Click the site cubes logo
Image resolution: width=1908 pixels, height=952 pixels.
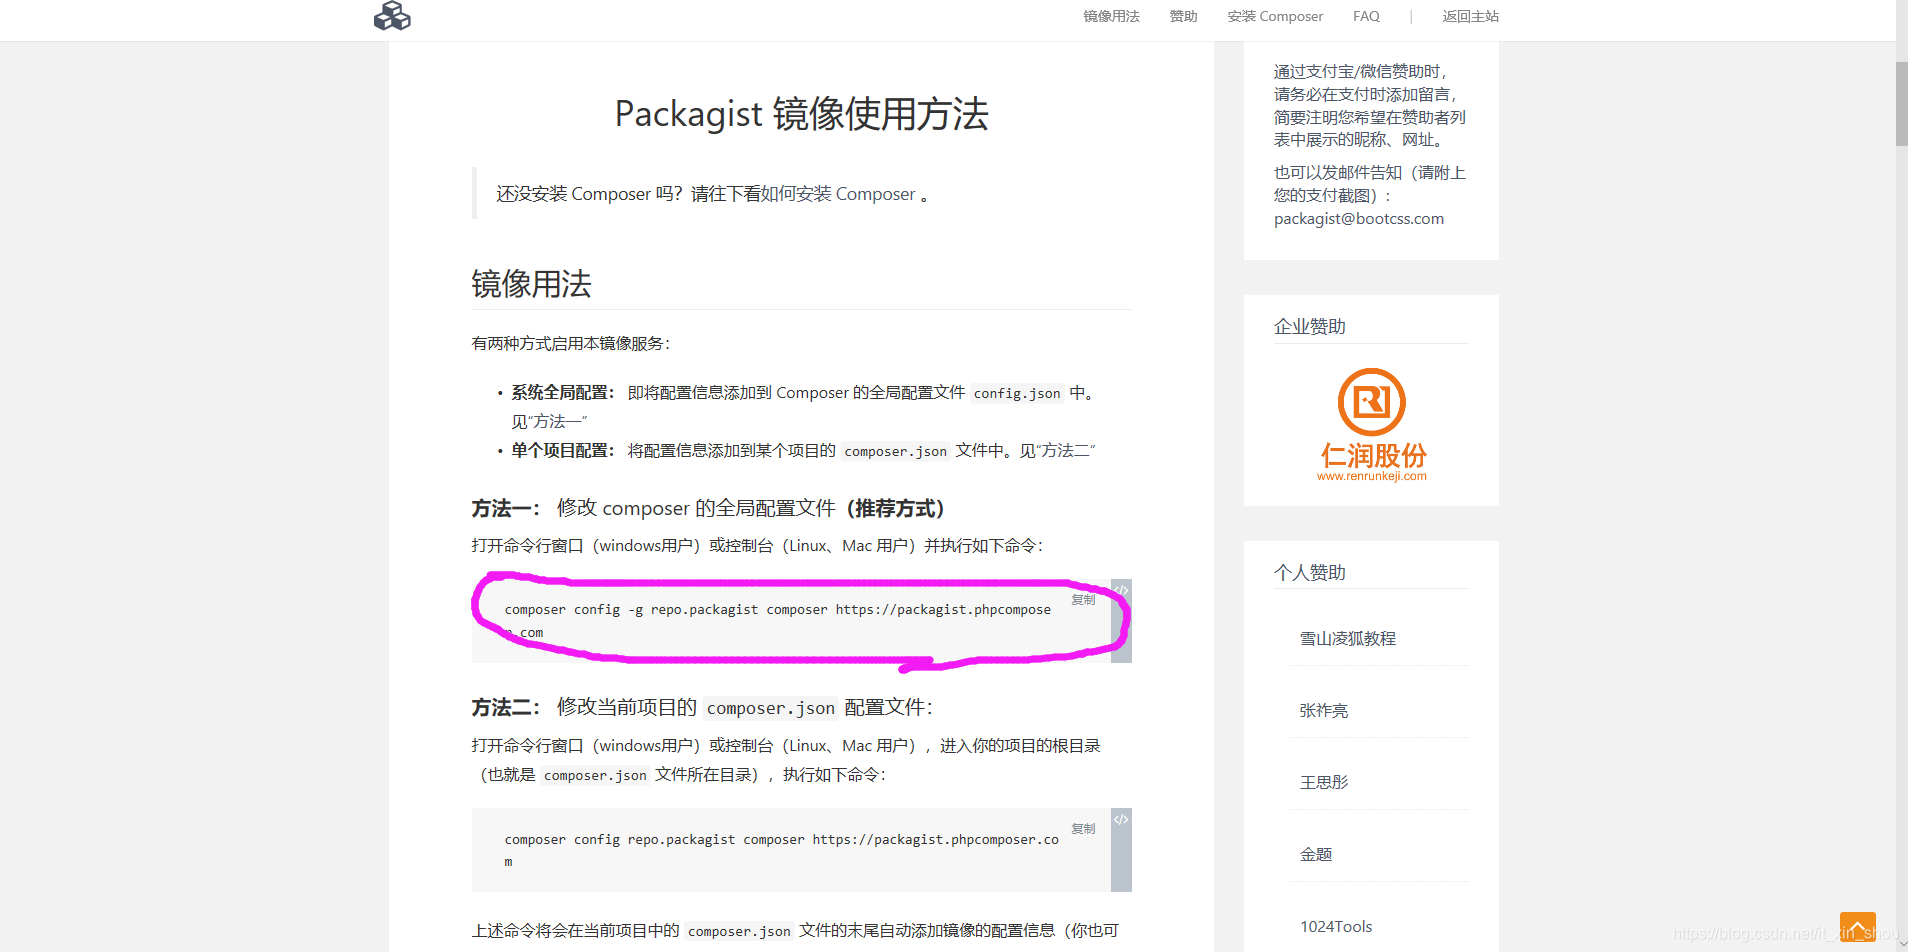[392, 15]
